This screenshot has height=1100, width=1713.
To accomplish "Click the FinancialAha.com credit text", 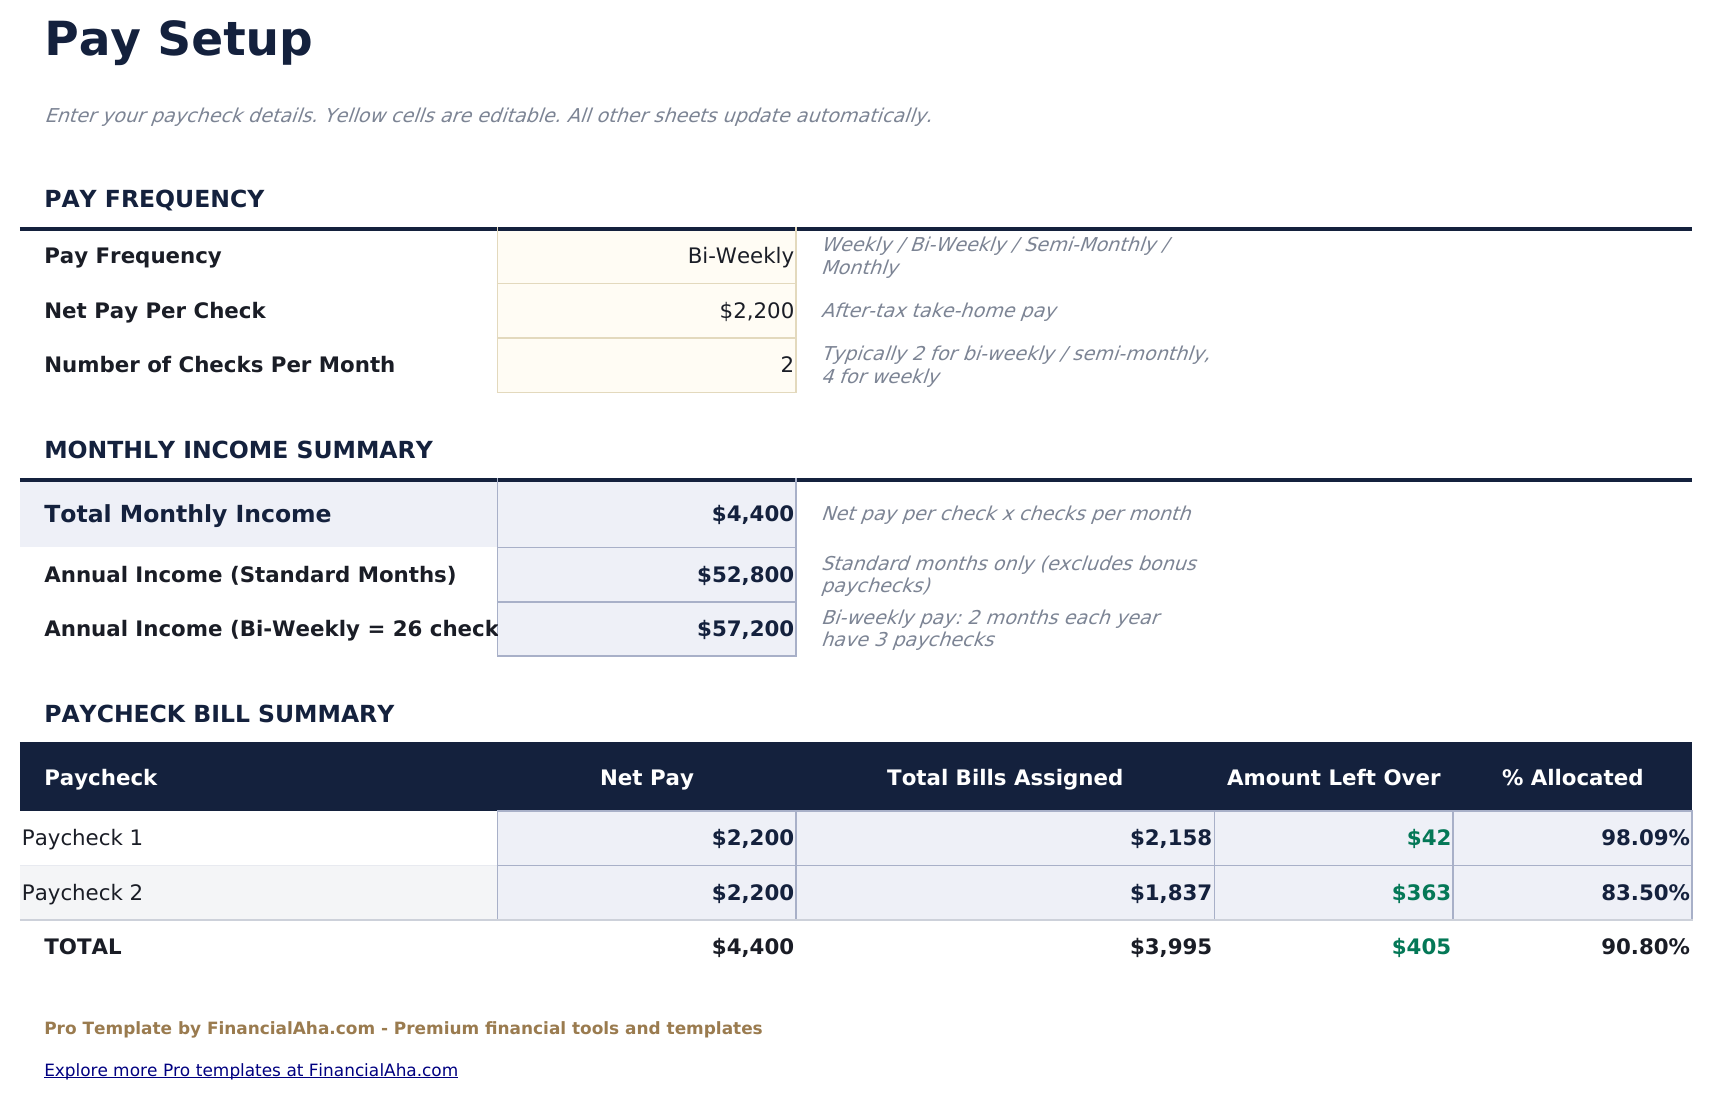I will pyautogui.click(x=403, y=1027).
